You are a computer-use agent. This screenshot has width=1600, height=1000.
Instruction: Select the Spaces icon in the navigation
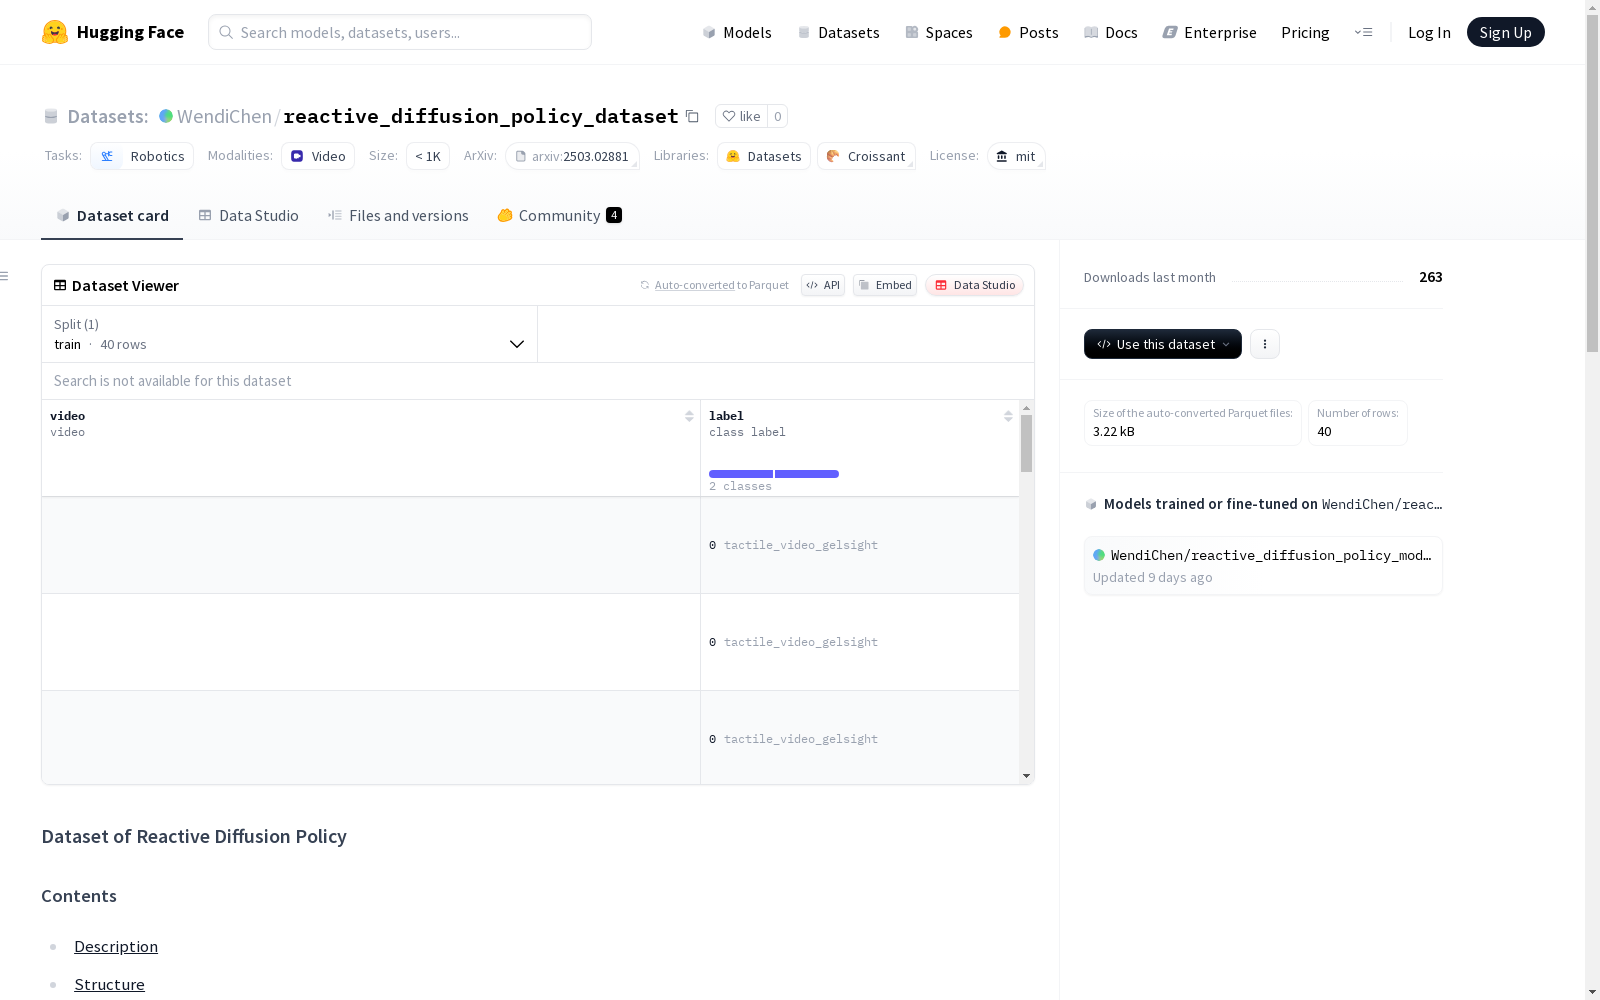pos(911,32)
